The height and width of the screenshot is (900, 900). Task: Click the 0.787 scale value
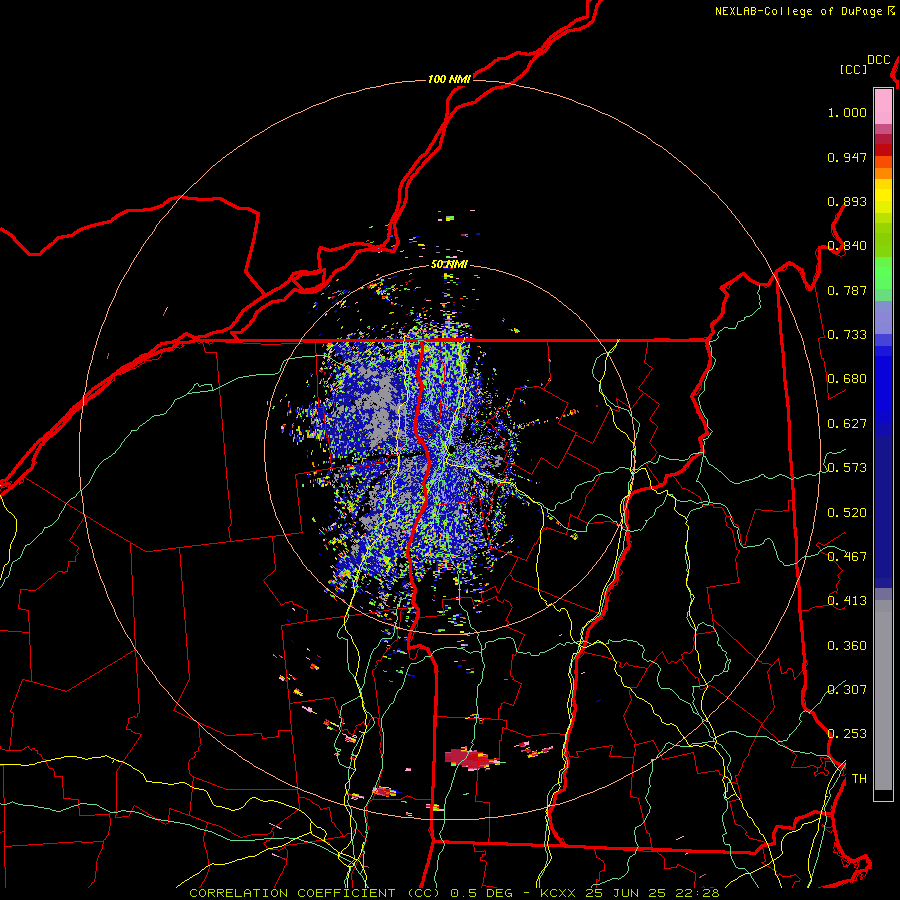click(847, 290)
